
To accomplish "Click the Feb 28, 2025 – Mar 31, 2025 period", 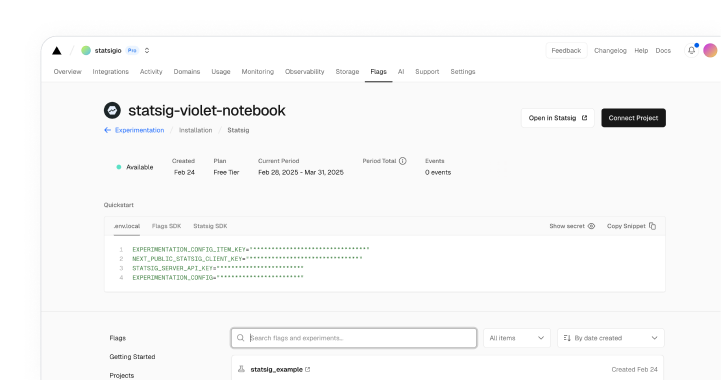I will [301, 173].
